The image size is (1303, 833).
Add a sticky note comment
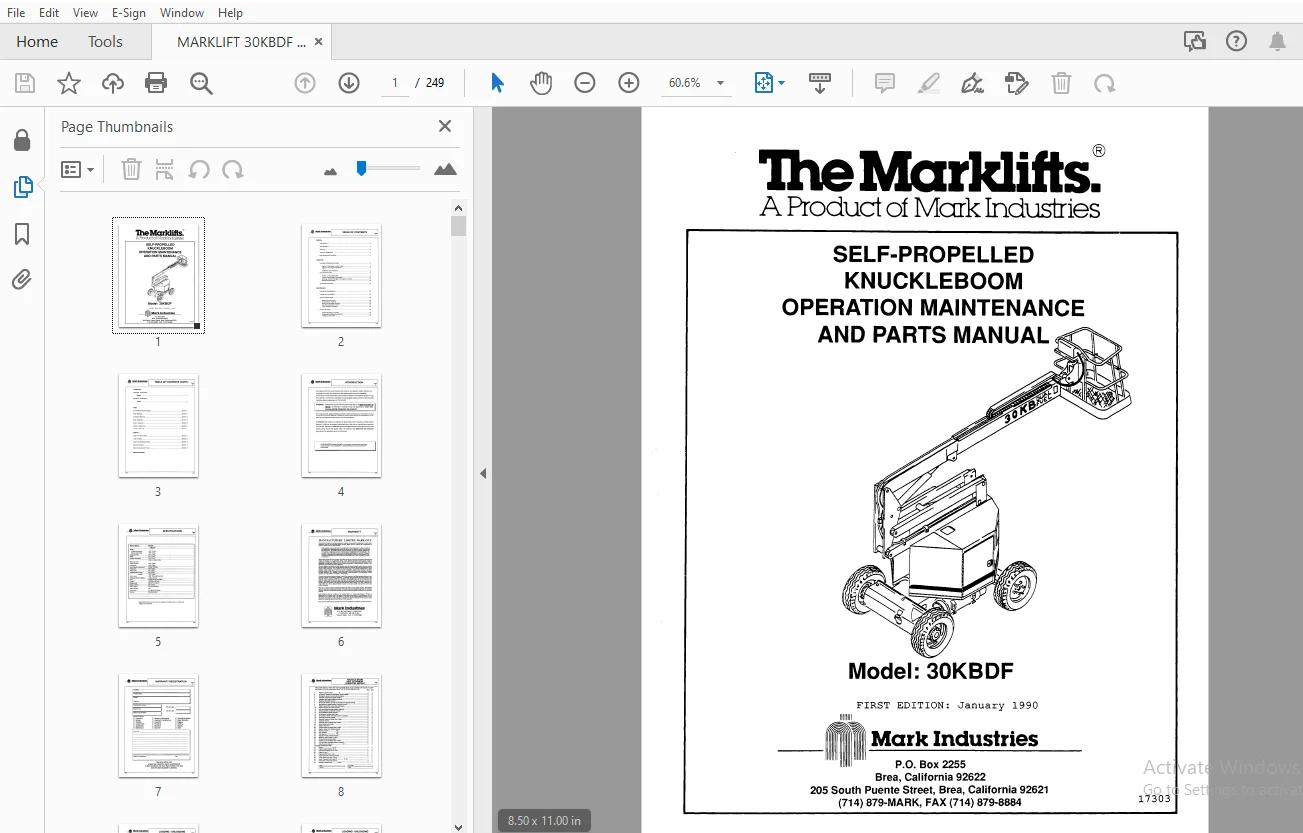point(885,83)
